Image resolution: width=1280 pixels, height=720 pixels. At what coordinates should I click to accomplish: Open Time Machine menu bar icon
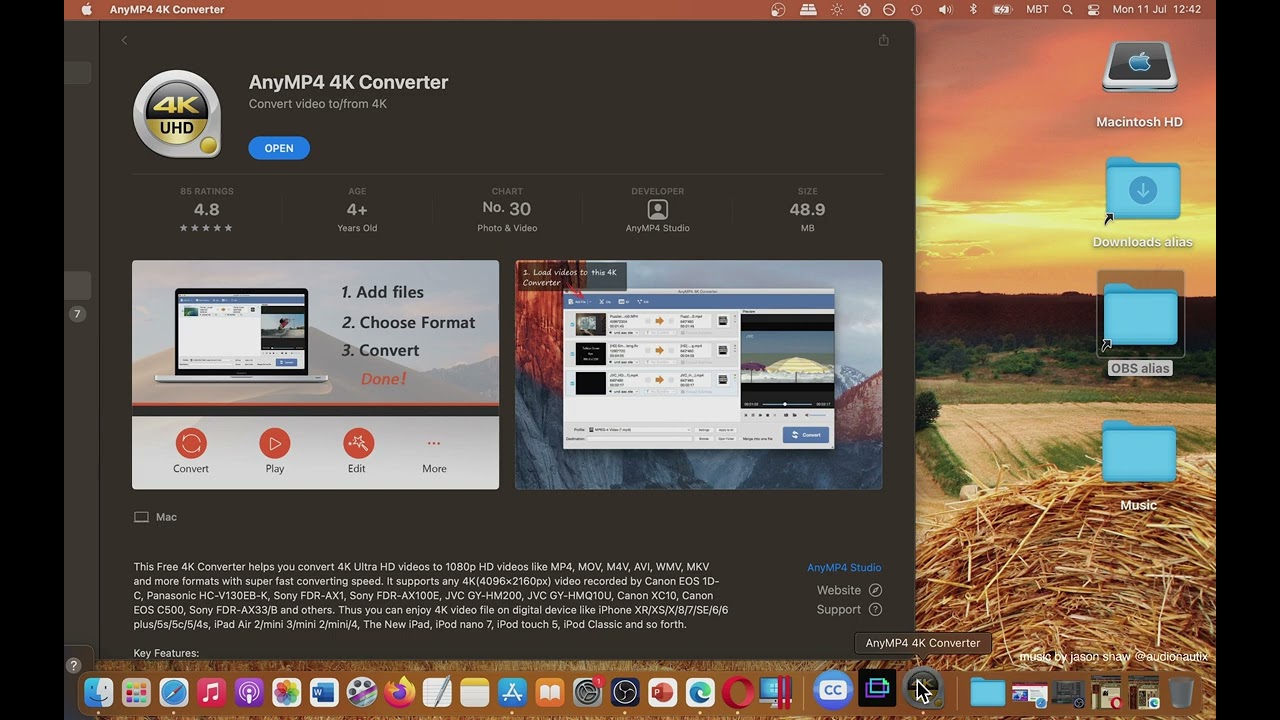pos(916,9)
